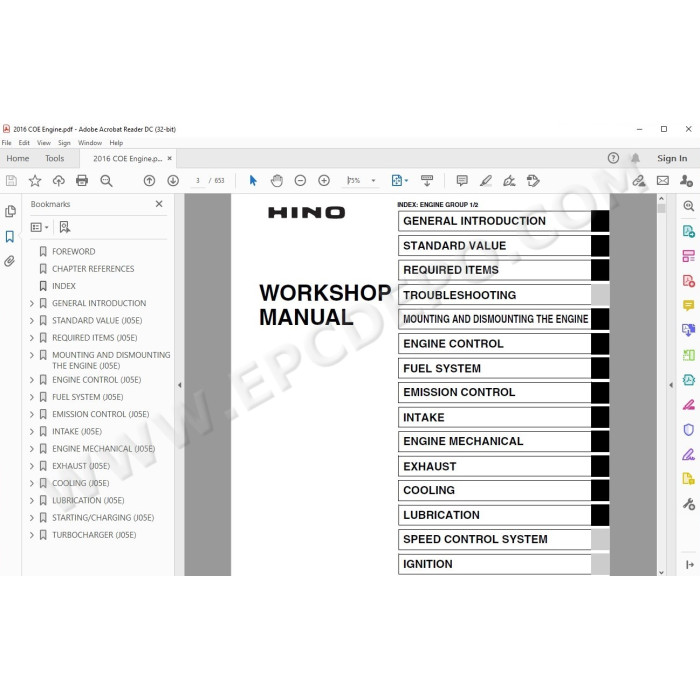700x700 pixels.
Task: Enable scrolling mode keyboard icon
Action: coord(427,181)
